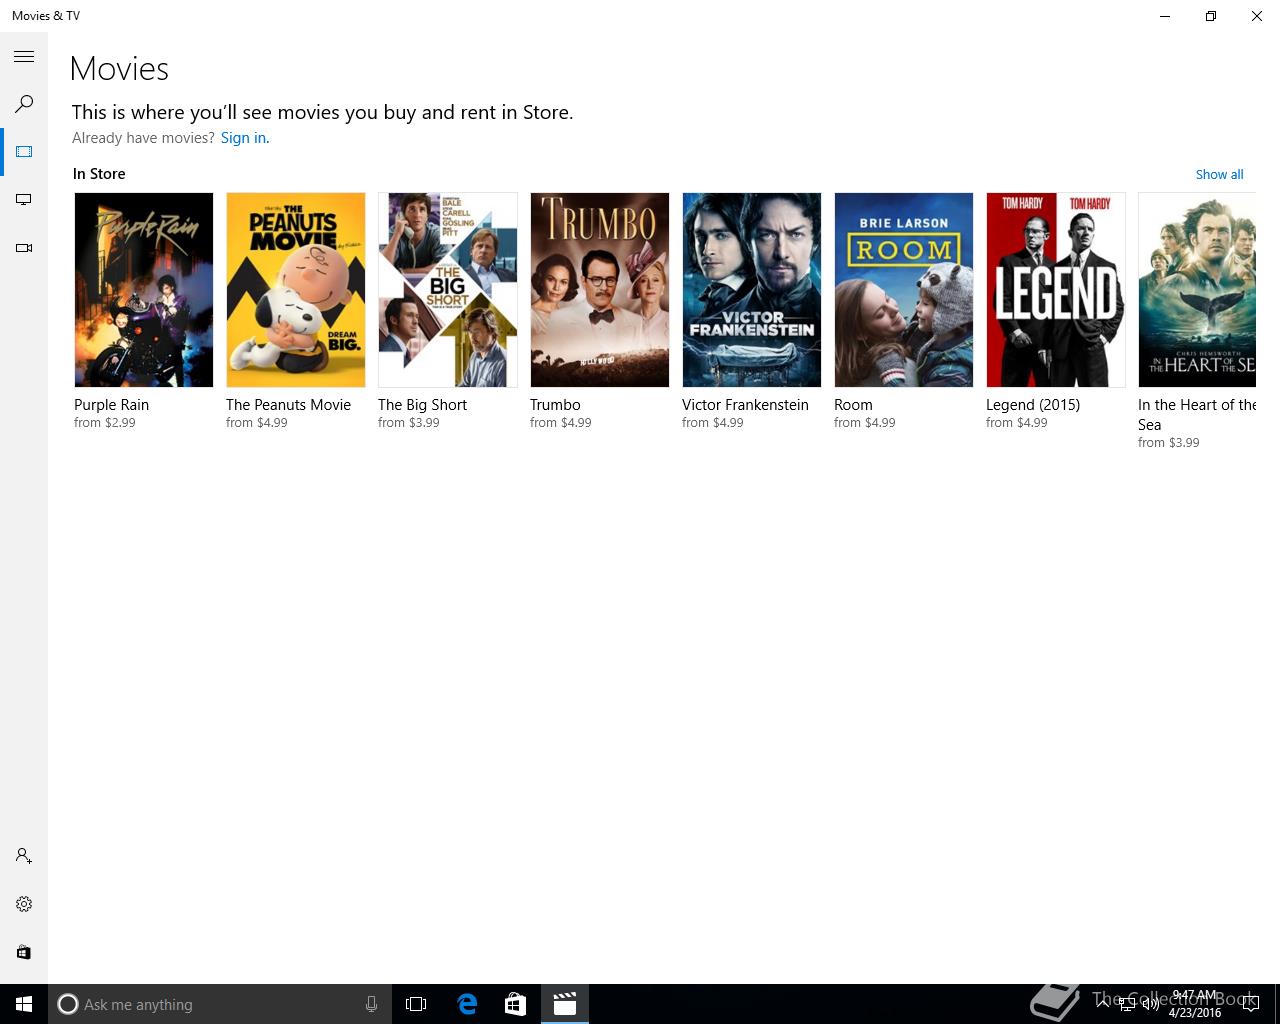Show hidden tray icons chevron
Screen dimensions: 1280x1024
point(1103,1004)
